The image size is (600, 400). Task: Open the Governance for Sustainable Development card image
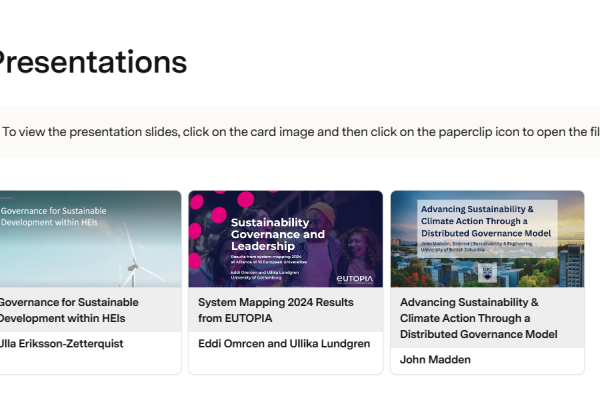pyautogui.click(x=90, y=239)
